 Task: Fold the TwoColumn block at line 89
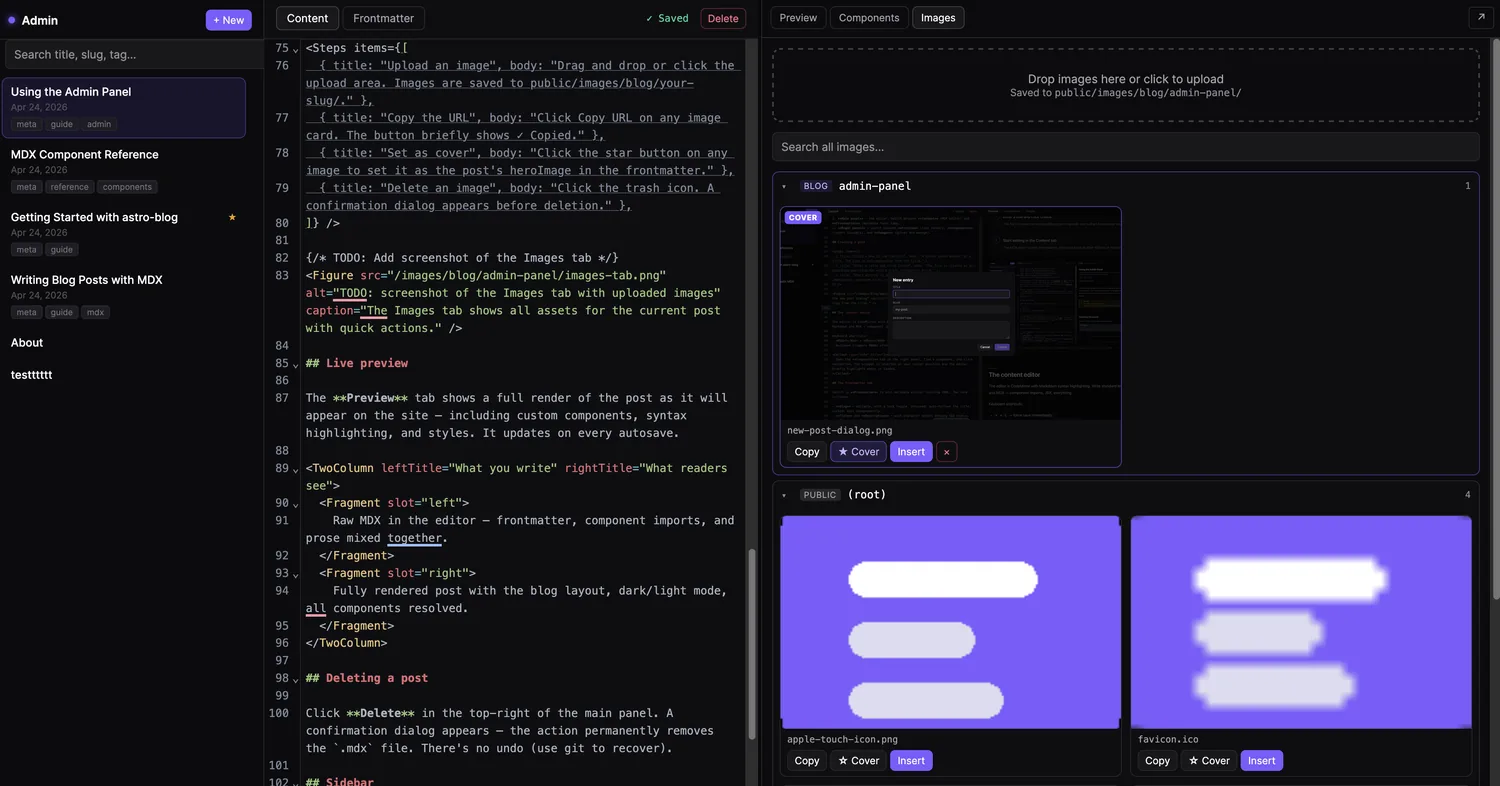click(295, 469)
